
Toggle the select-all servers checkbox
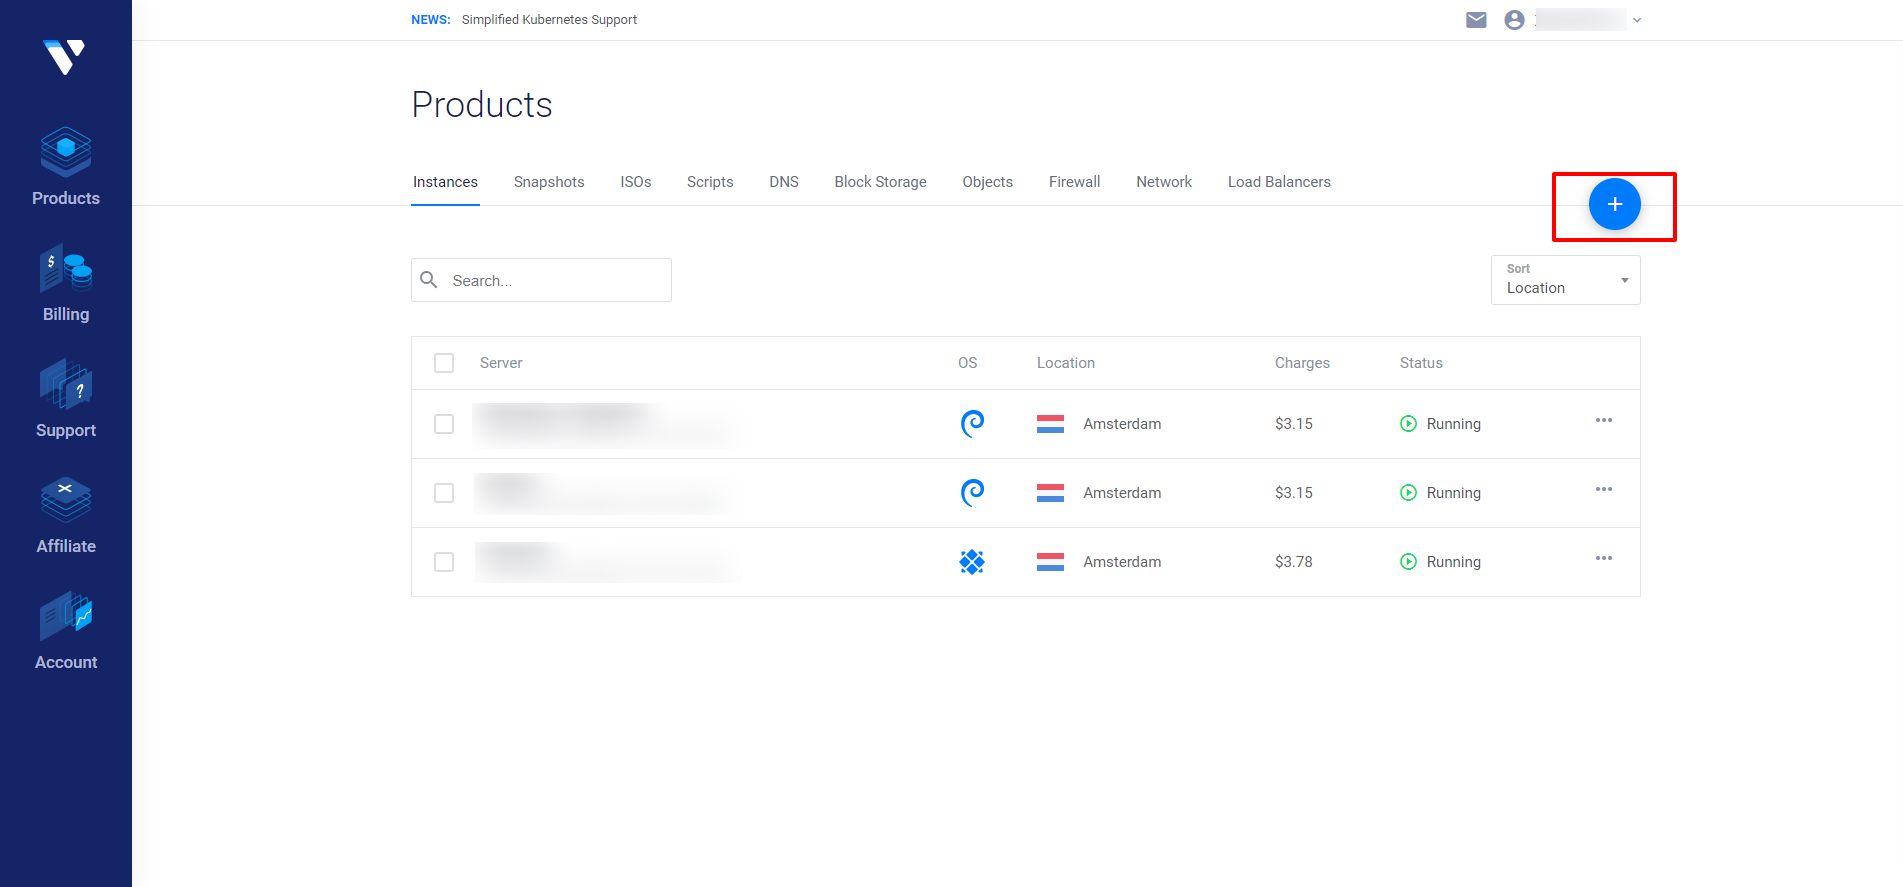(444, 363)
